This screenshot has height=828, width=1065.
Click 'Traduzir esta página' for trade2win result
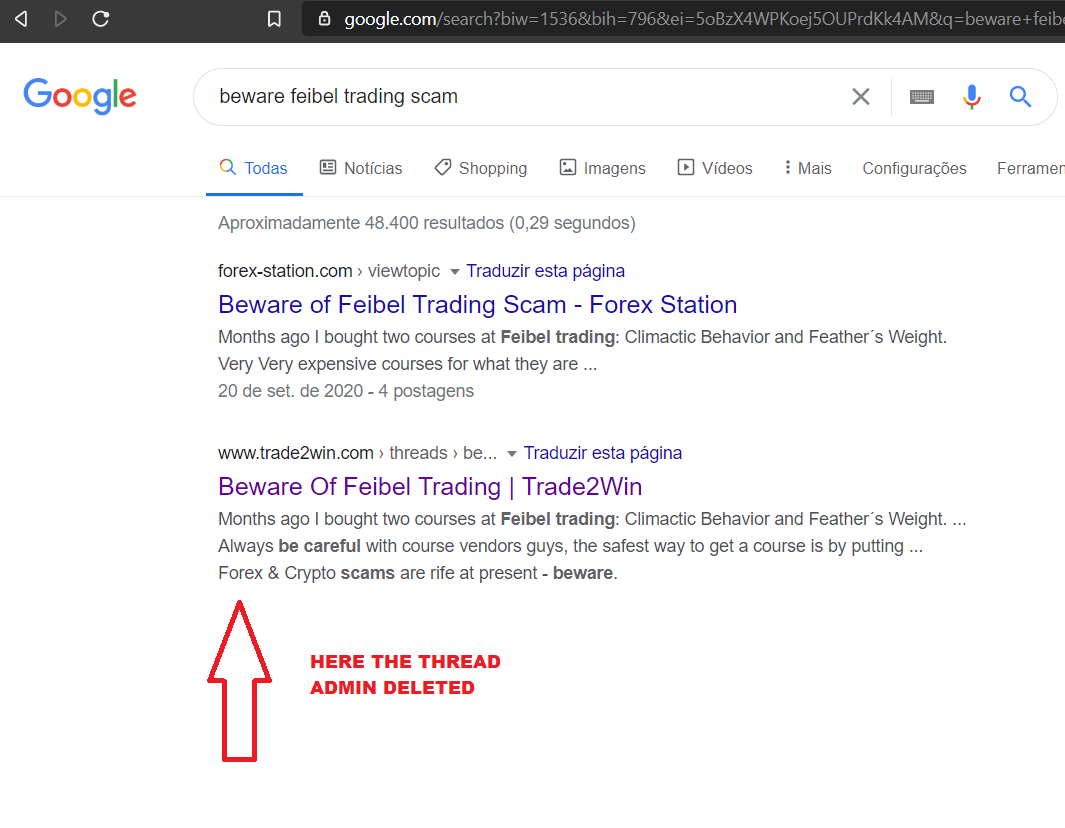click(602, 453)
